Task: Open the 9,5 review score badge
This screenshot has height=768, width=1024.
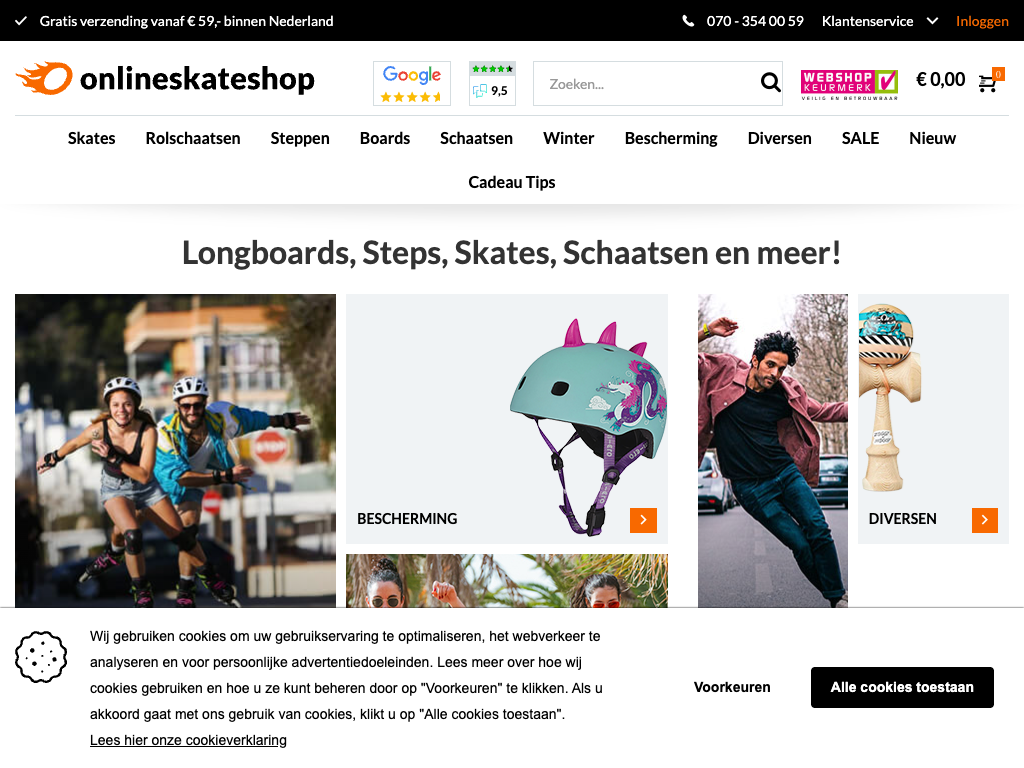Action: [492, 83]
